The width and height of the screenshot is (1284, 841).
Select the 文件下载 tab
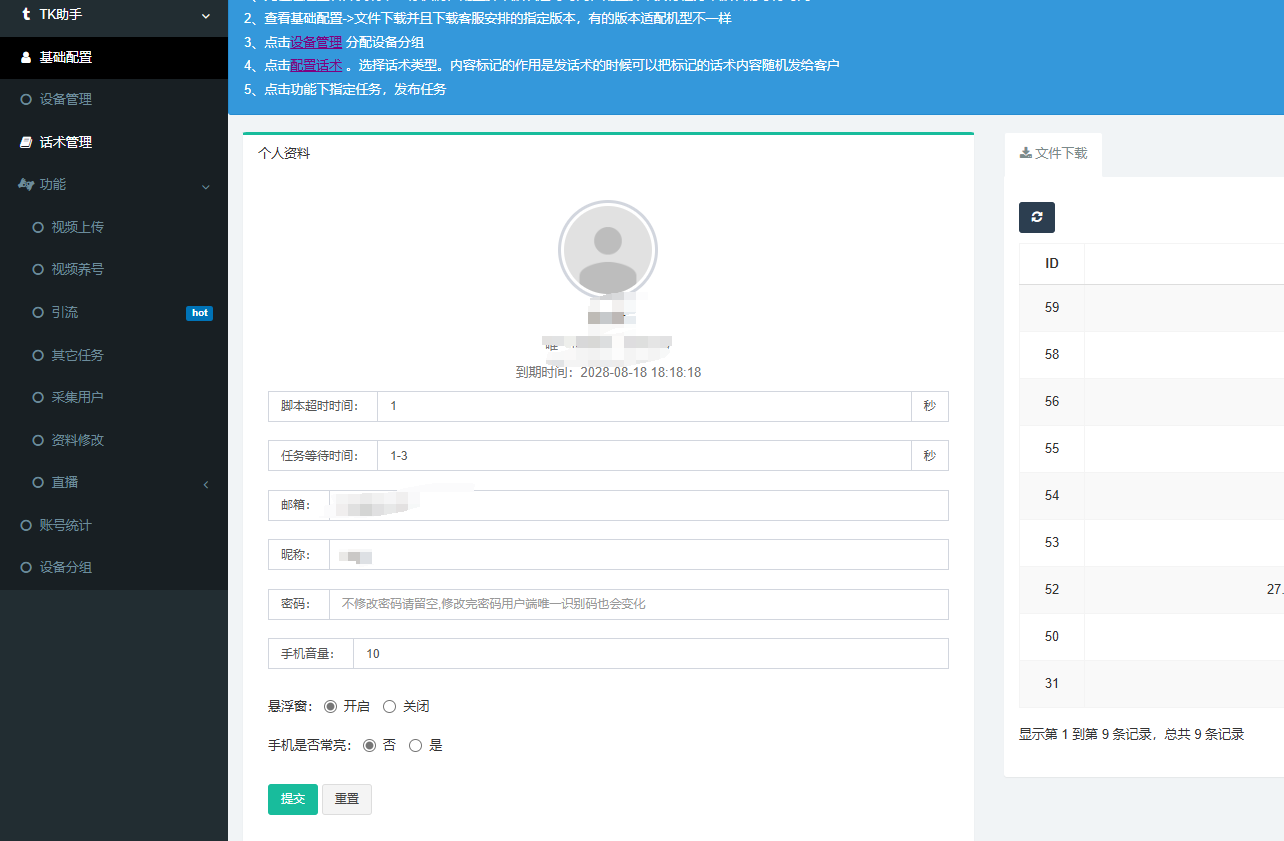pos(1053,154)
